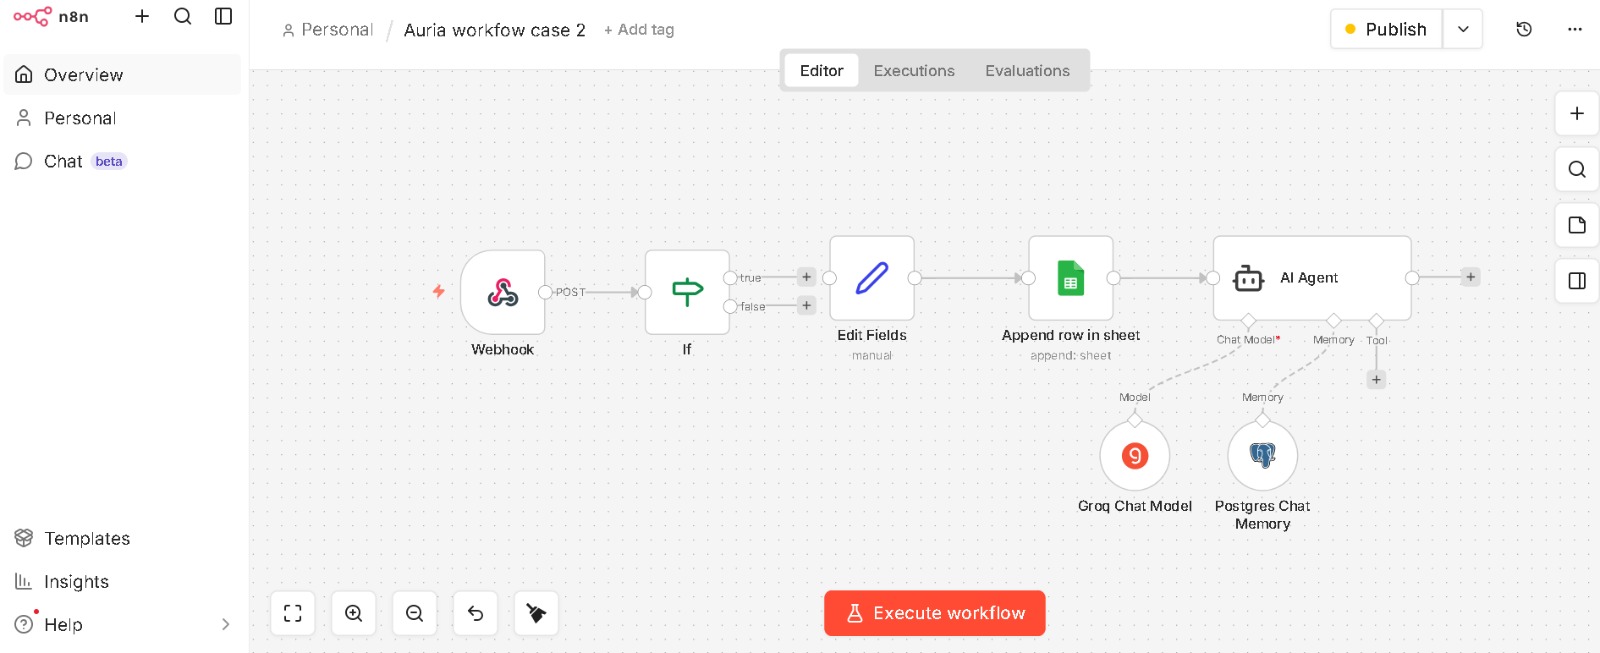Expand the Publish dropdown arrow

(x=1463, y=29)
